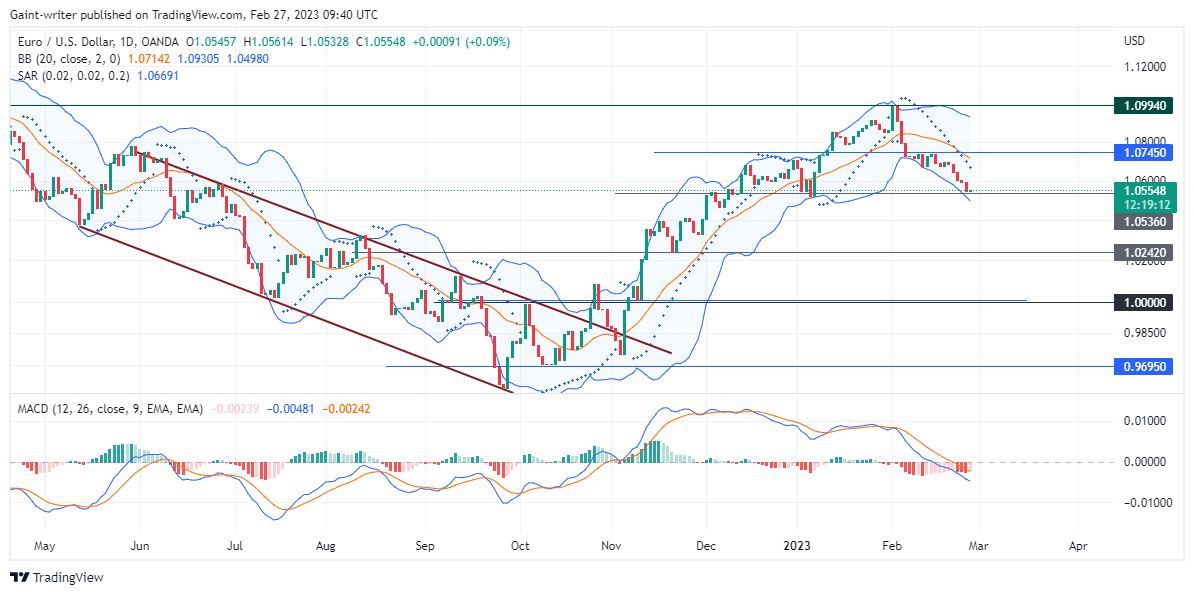Click the 1.12000 price axis tick
Screen dimensions: 1194x595
pos(1145,67)
